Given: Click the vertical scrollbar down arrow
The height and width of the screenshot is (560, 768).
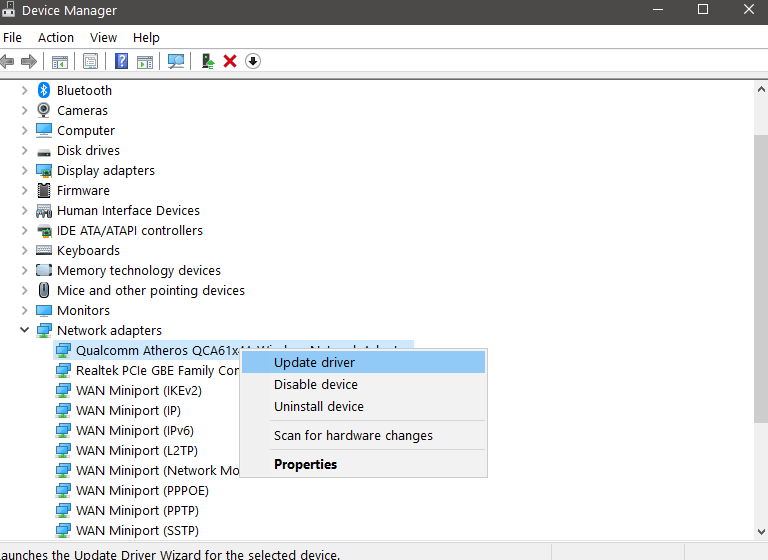Looking at the screenshot, I should (x=760, y=531).
